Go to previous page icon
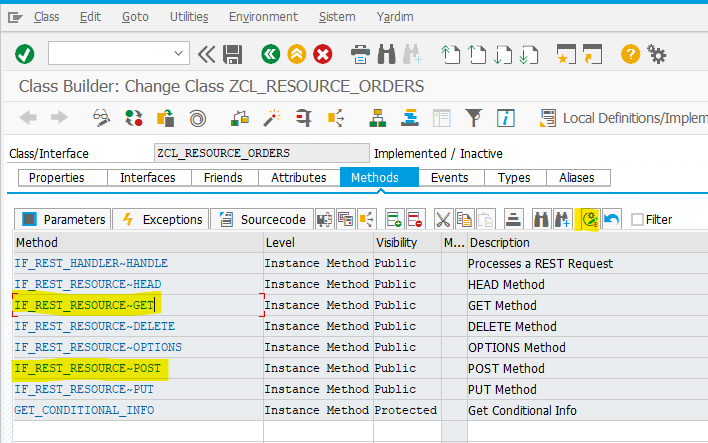 coord(476,54)
